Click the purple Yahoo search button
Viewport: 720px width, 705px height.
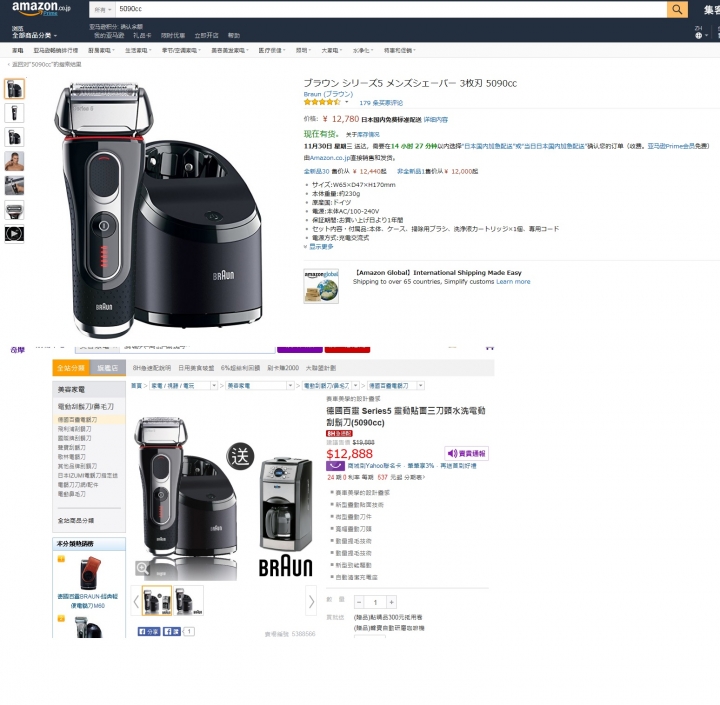click(300, 349)
